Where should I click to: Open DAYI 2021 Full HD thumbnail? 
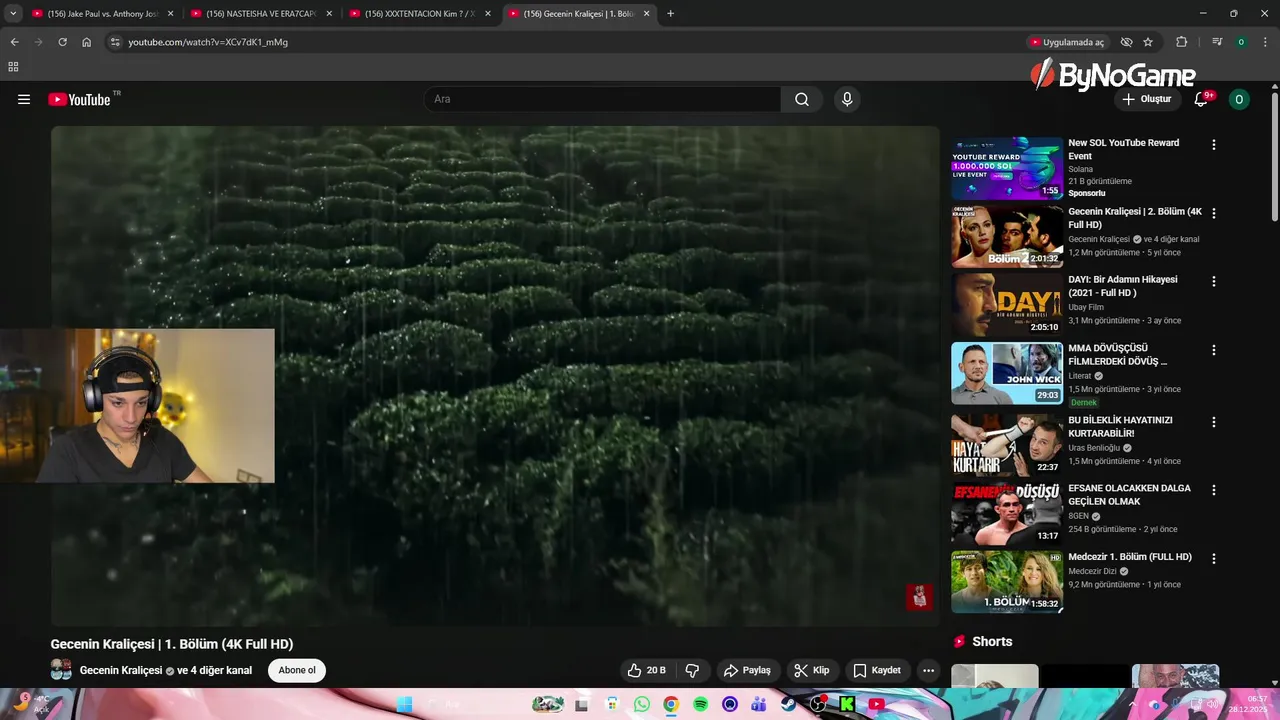(1007, 304)
